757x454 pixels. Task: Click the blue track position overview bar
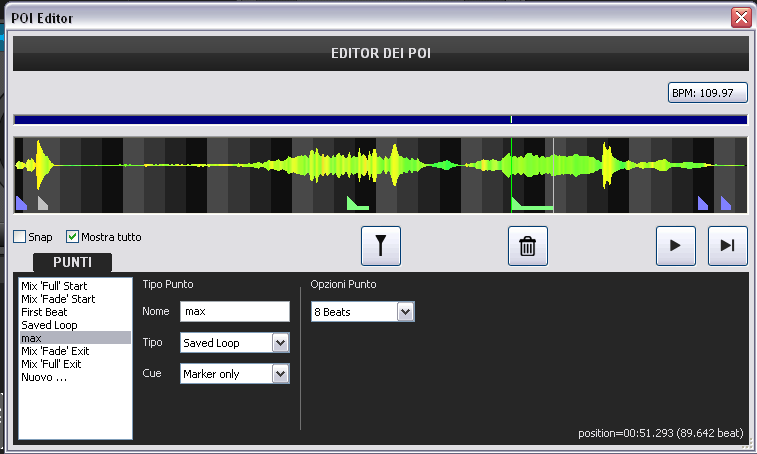point(380,120)
